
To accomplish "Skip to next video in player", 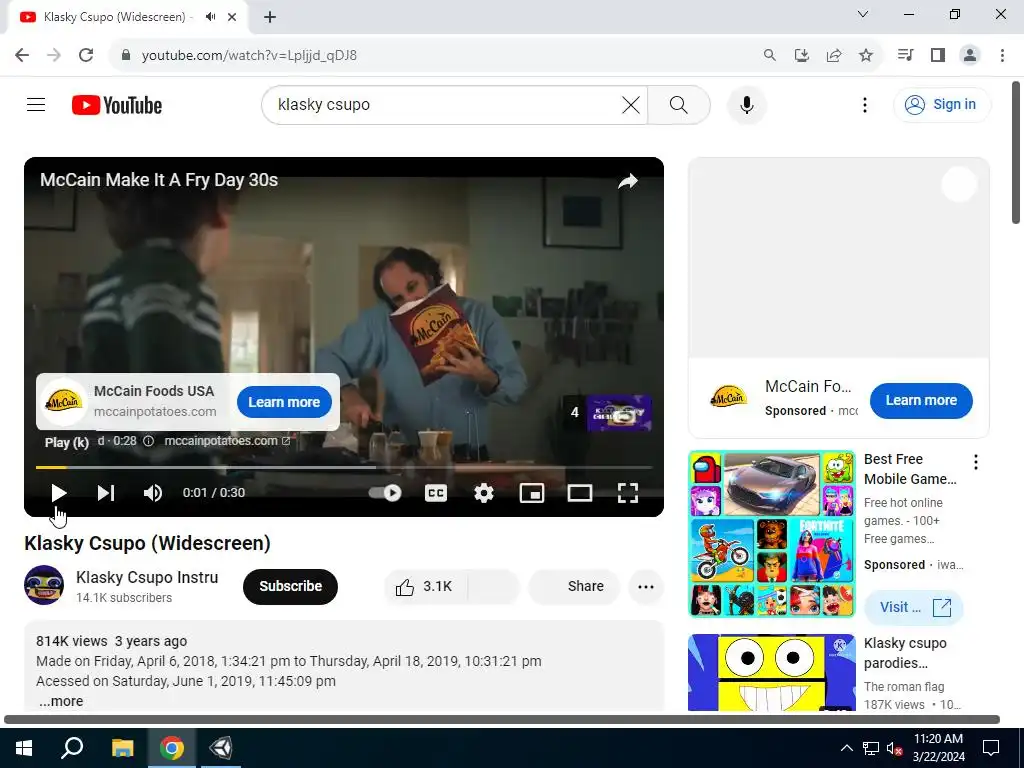I will coord(106,493).
